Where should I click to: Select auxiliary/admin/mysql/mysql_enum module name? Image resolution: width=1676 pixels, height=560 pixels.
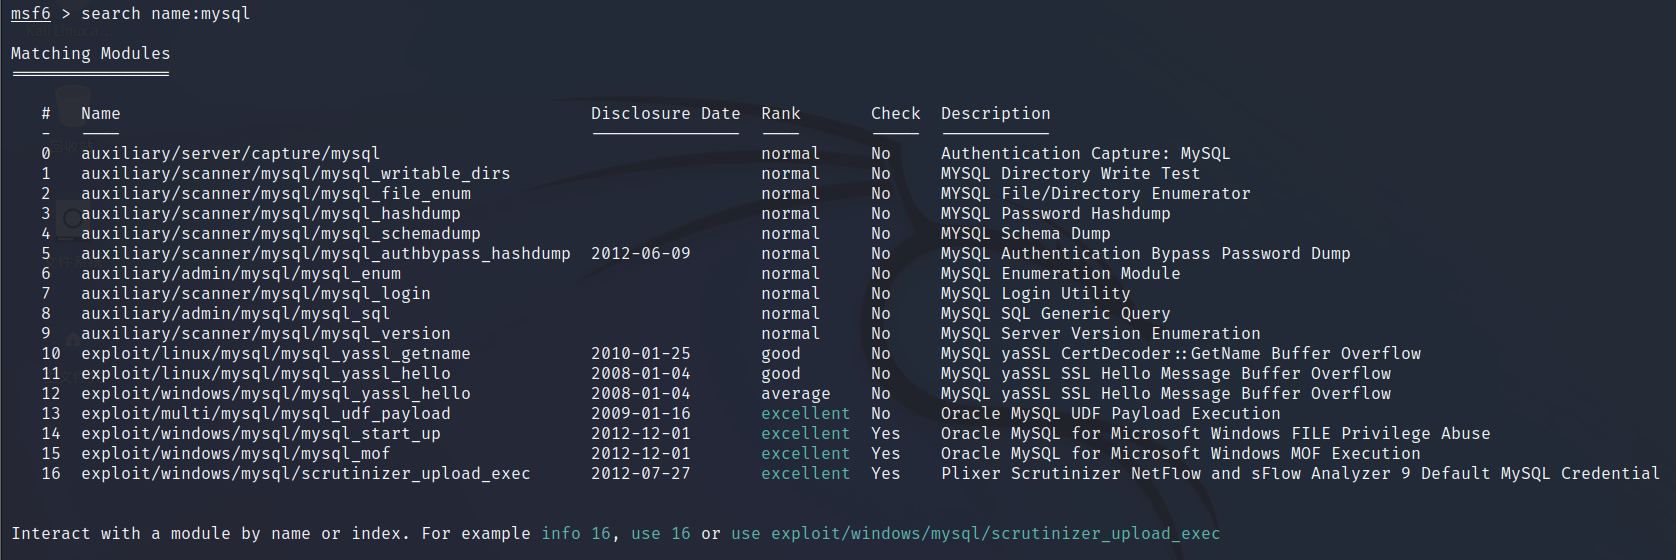point(241,274)
